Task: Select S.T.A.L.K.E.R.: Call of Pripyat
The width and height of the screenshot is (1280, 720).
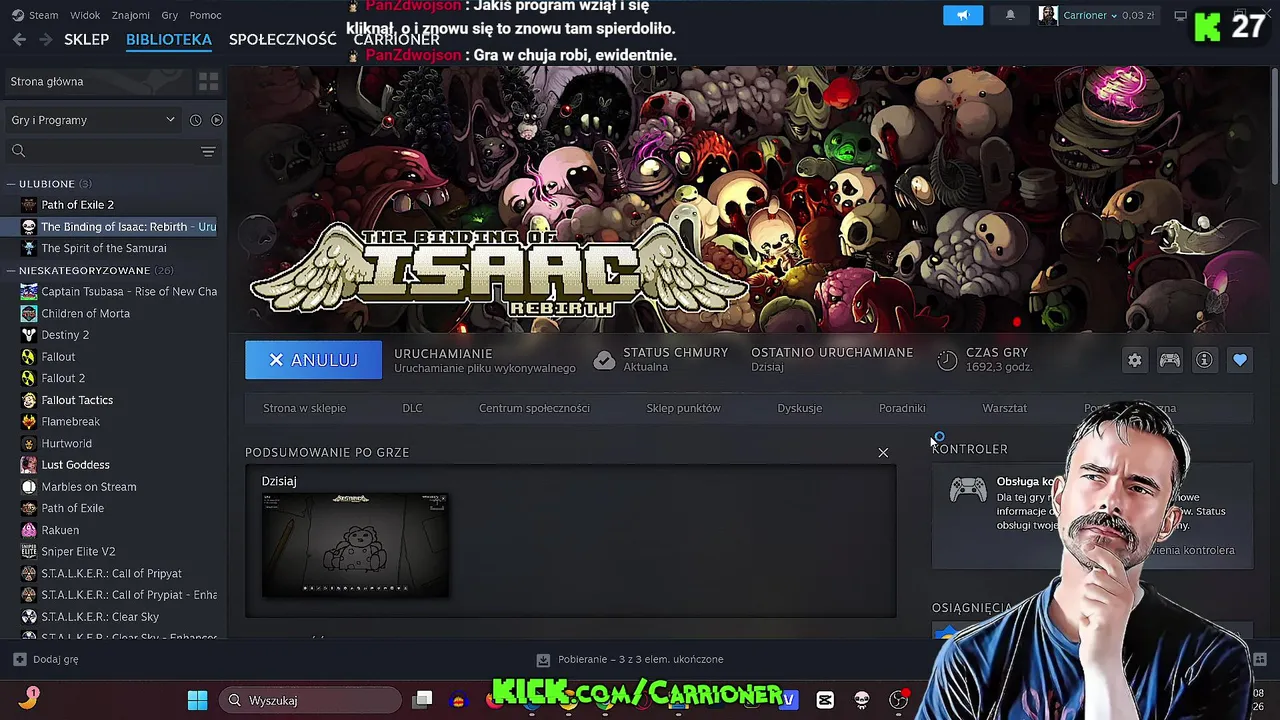Action: pos(111,574)
